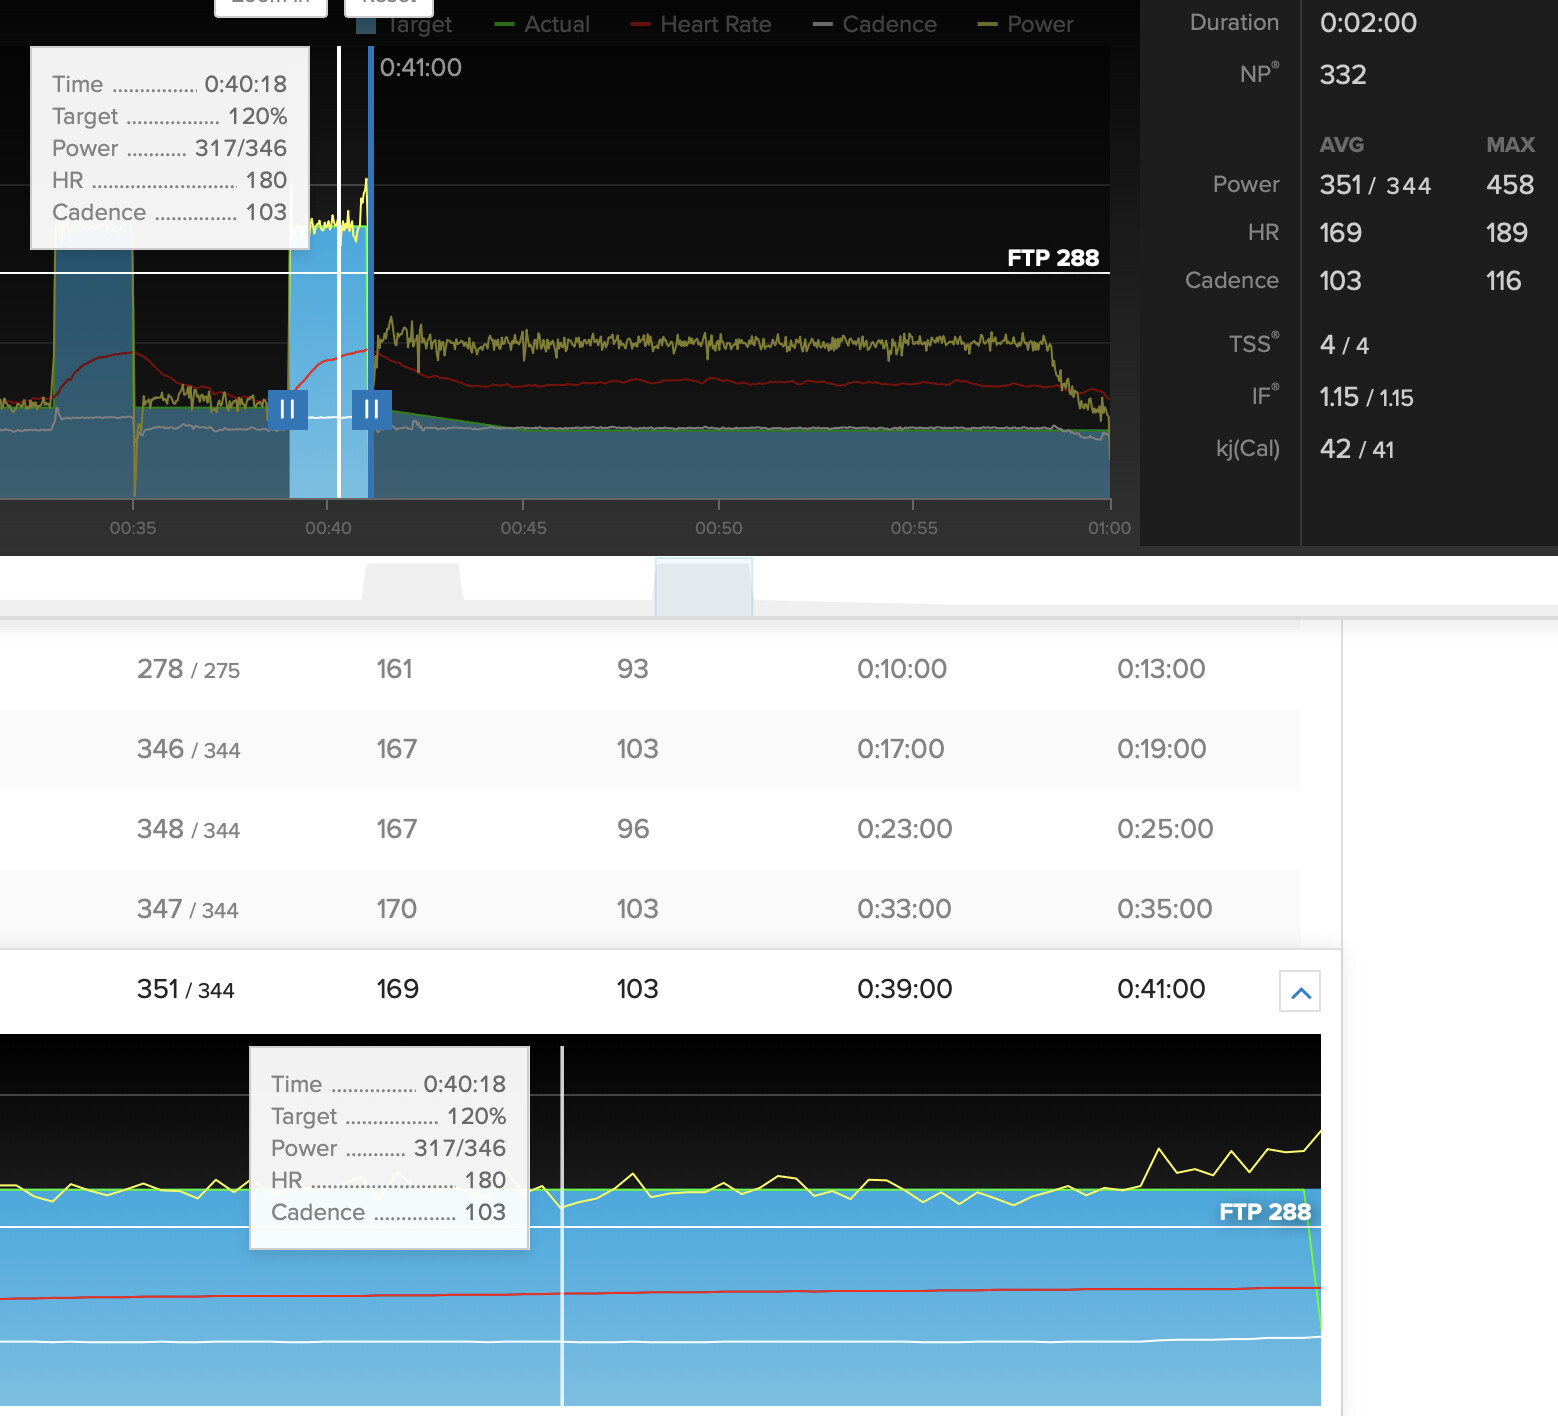The image size is (1558, 1416).
Task: Select the 347 / 344 power cell
Action: coord(188,909)
